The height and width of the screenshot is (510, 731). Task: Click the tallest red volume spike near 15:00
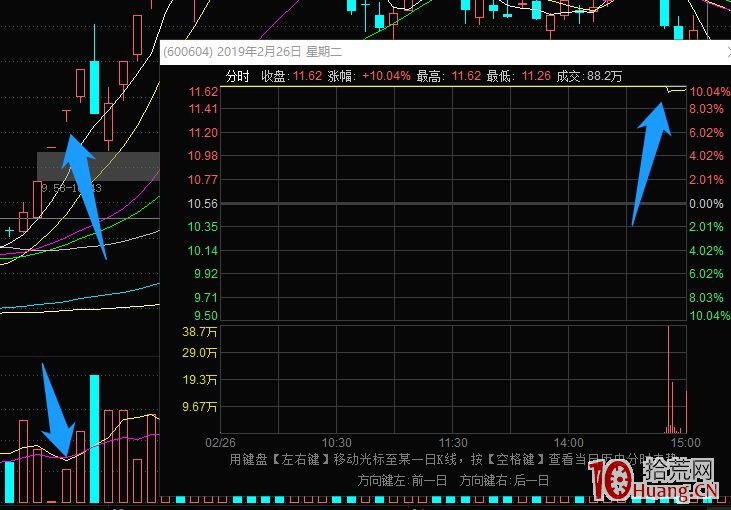(x=669, y=379)
